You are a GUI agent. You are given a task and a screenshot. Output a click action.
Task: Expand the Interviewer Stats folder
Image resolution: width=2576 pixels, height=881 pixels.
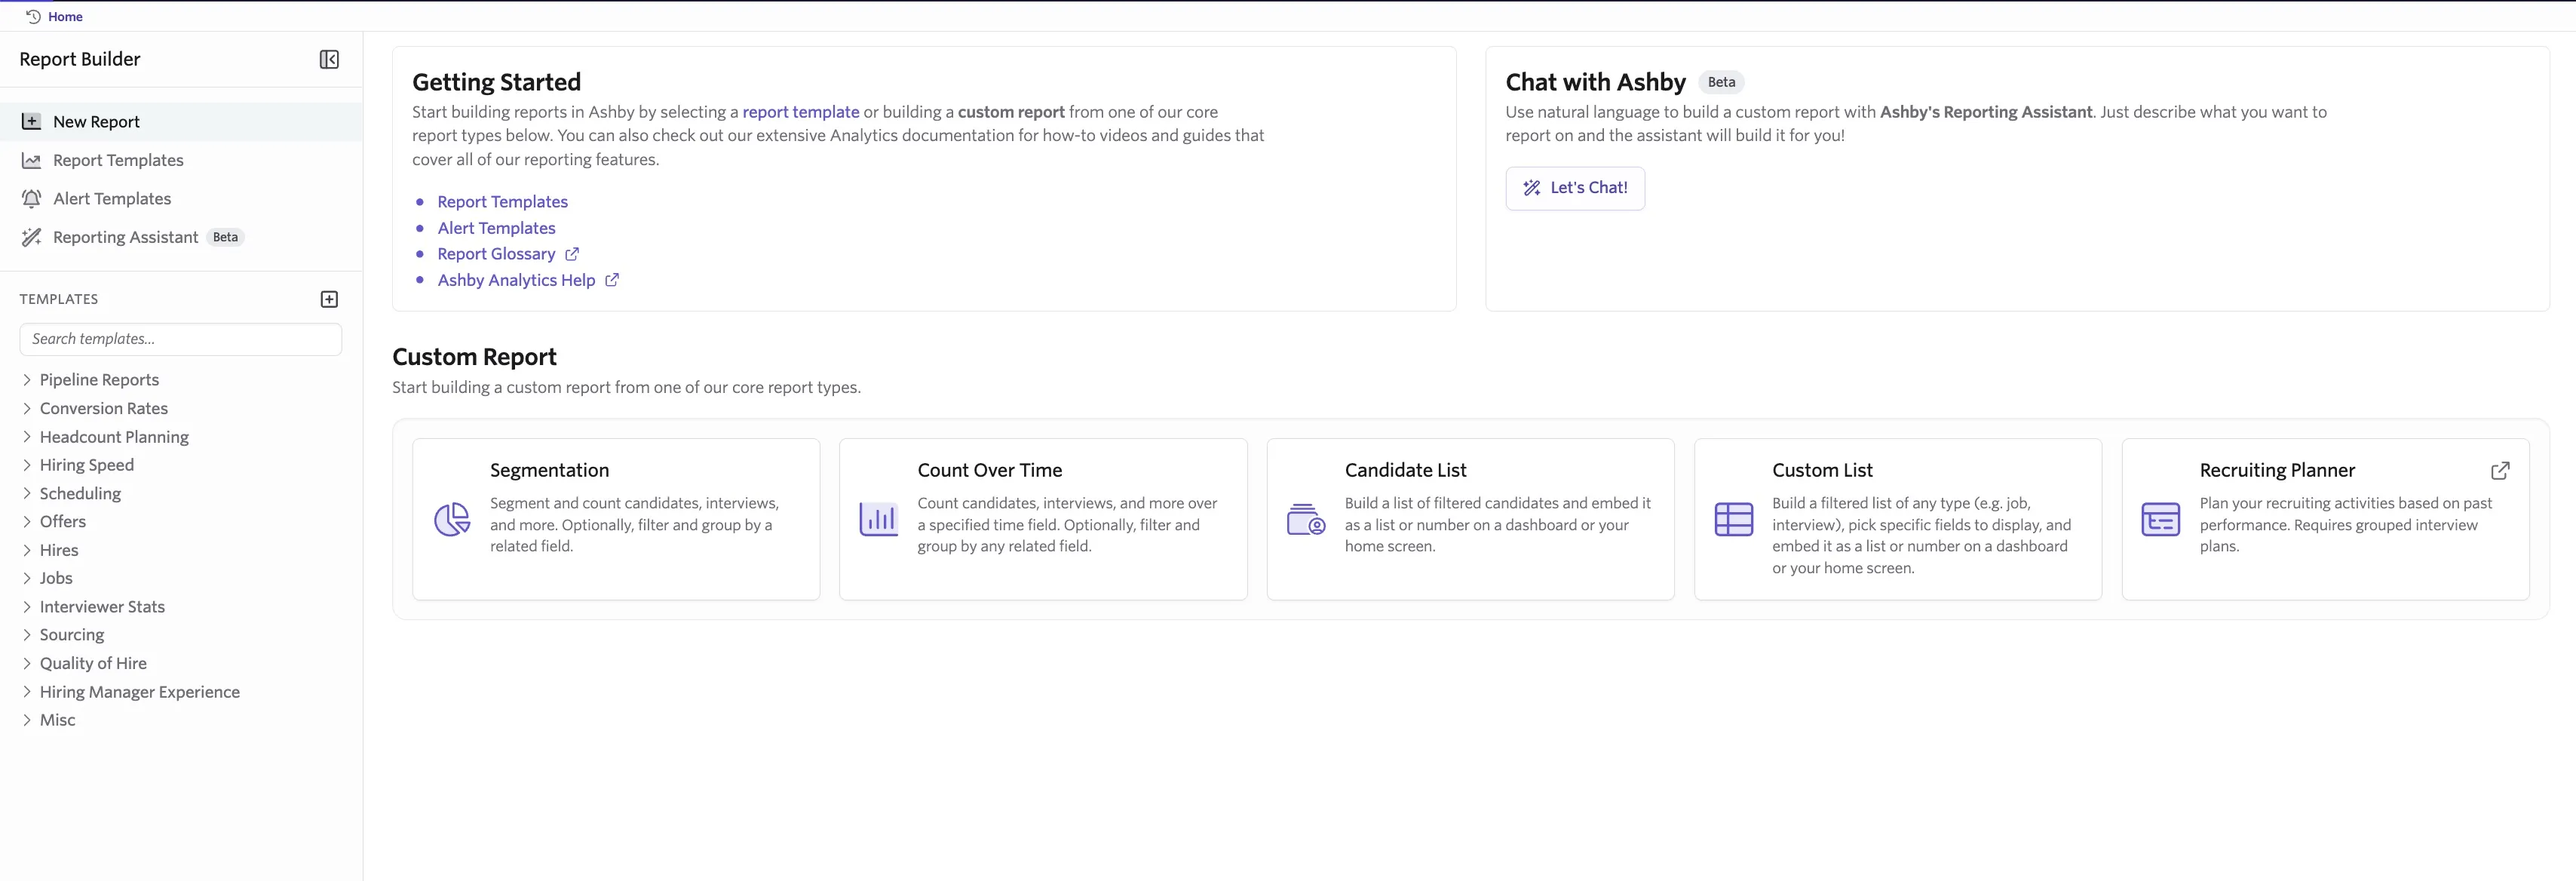point(27,607)
